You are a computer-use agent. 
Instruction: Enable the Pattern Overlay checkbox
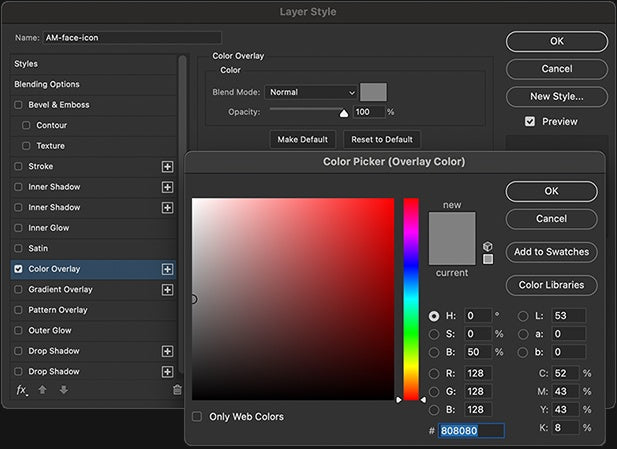(18, 310)
